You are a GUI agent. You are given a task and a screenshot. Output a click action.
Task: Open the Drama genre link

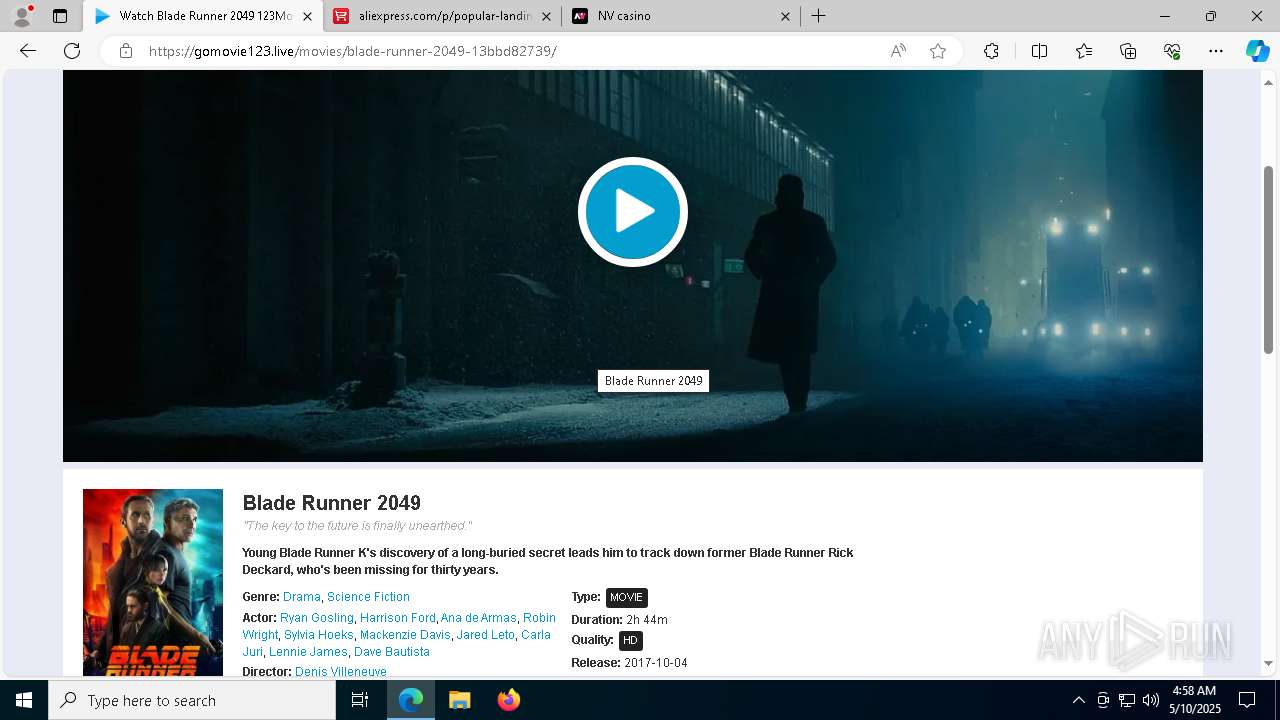click(x=302, y=597)
